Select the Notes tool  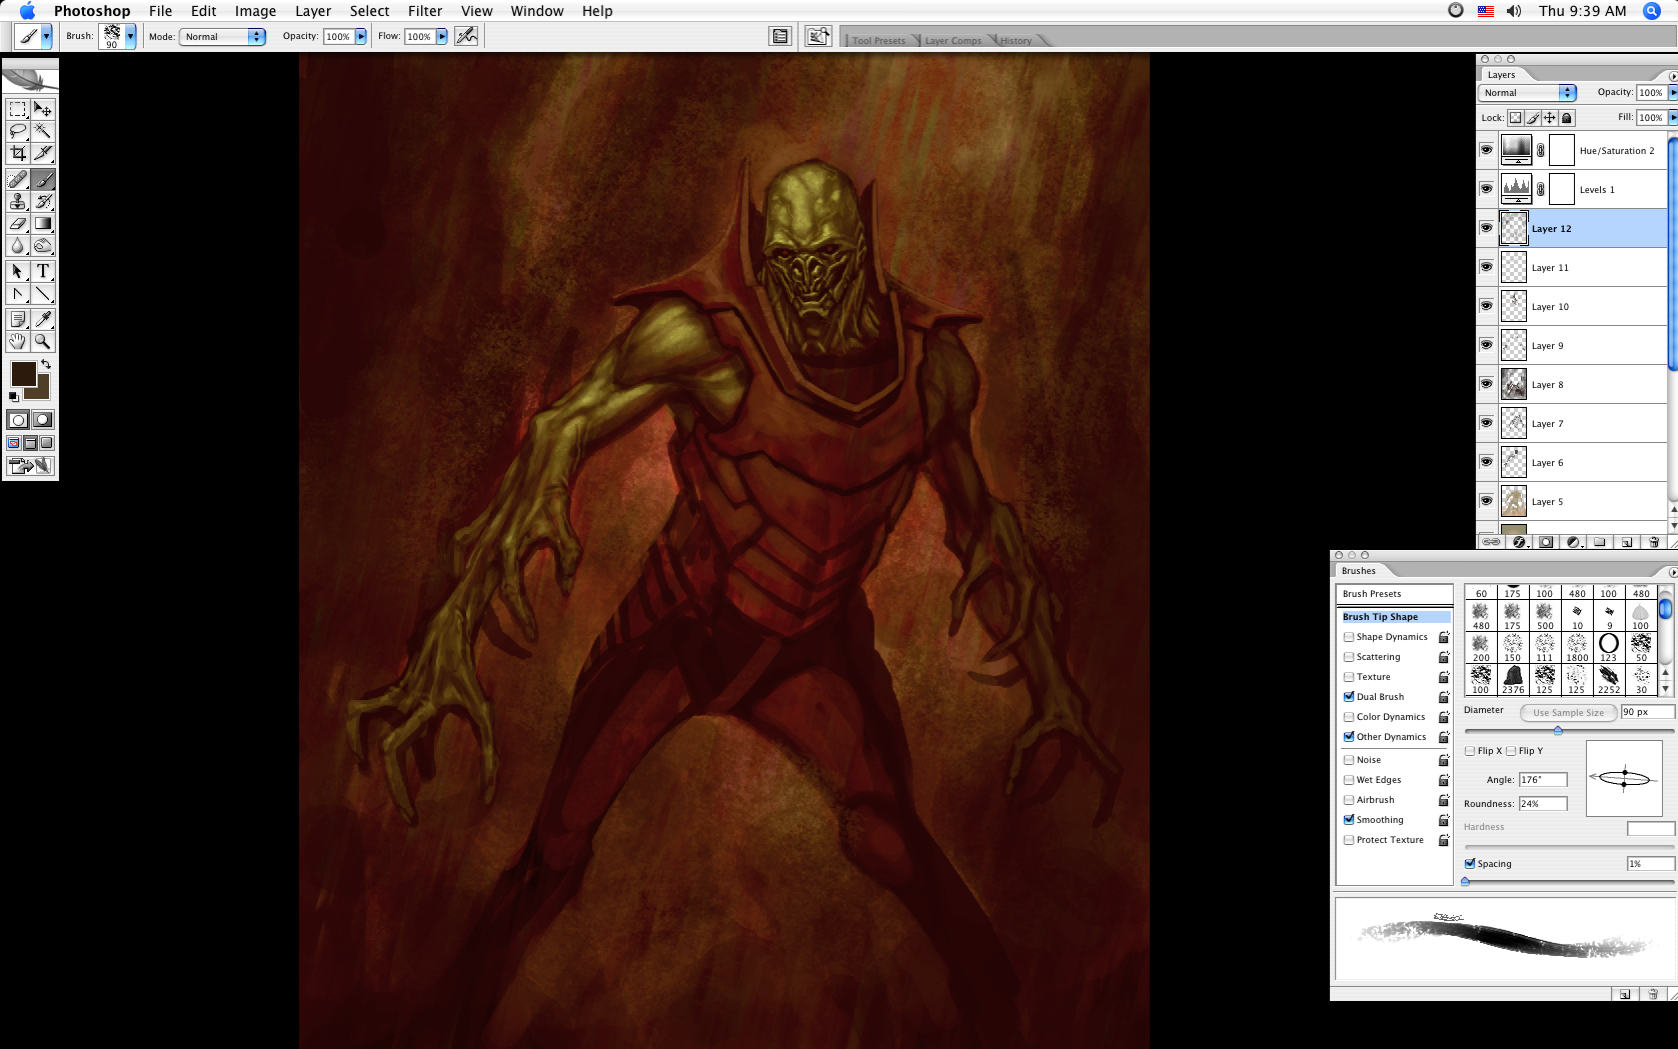coord(18,319)
